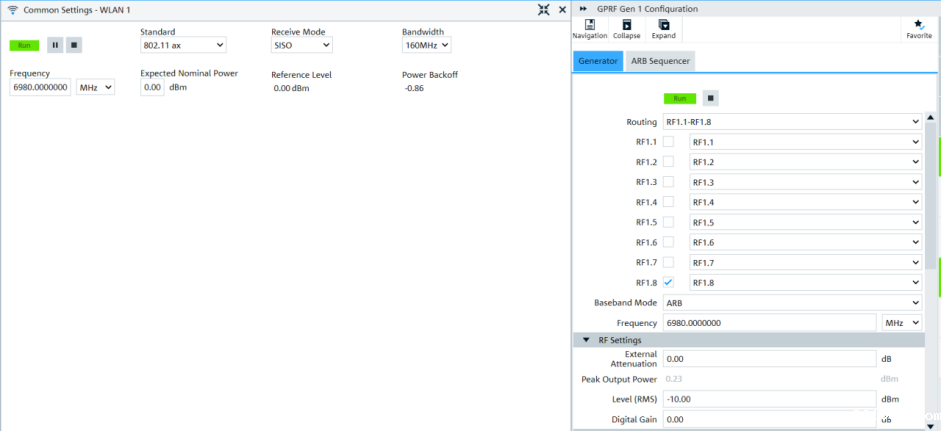
Task: Open the RF1.3 connector dropdown
Action: click(805, 182)
